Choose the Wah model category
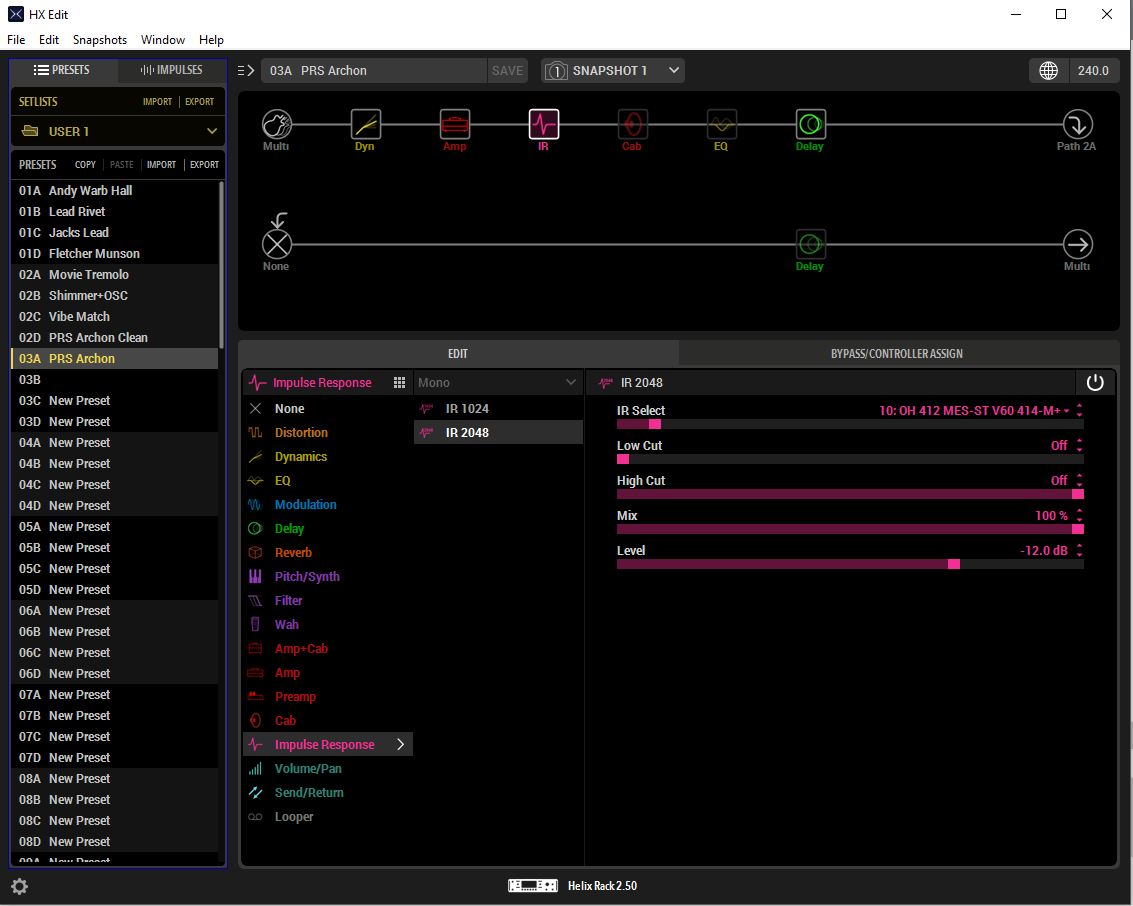 286,624
